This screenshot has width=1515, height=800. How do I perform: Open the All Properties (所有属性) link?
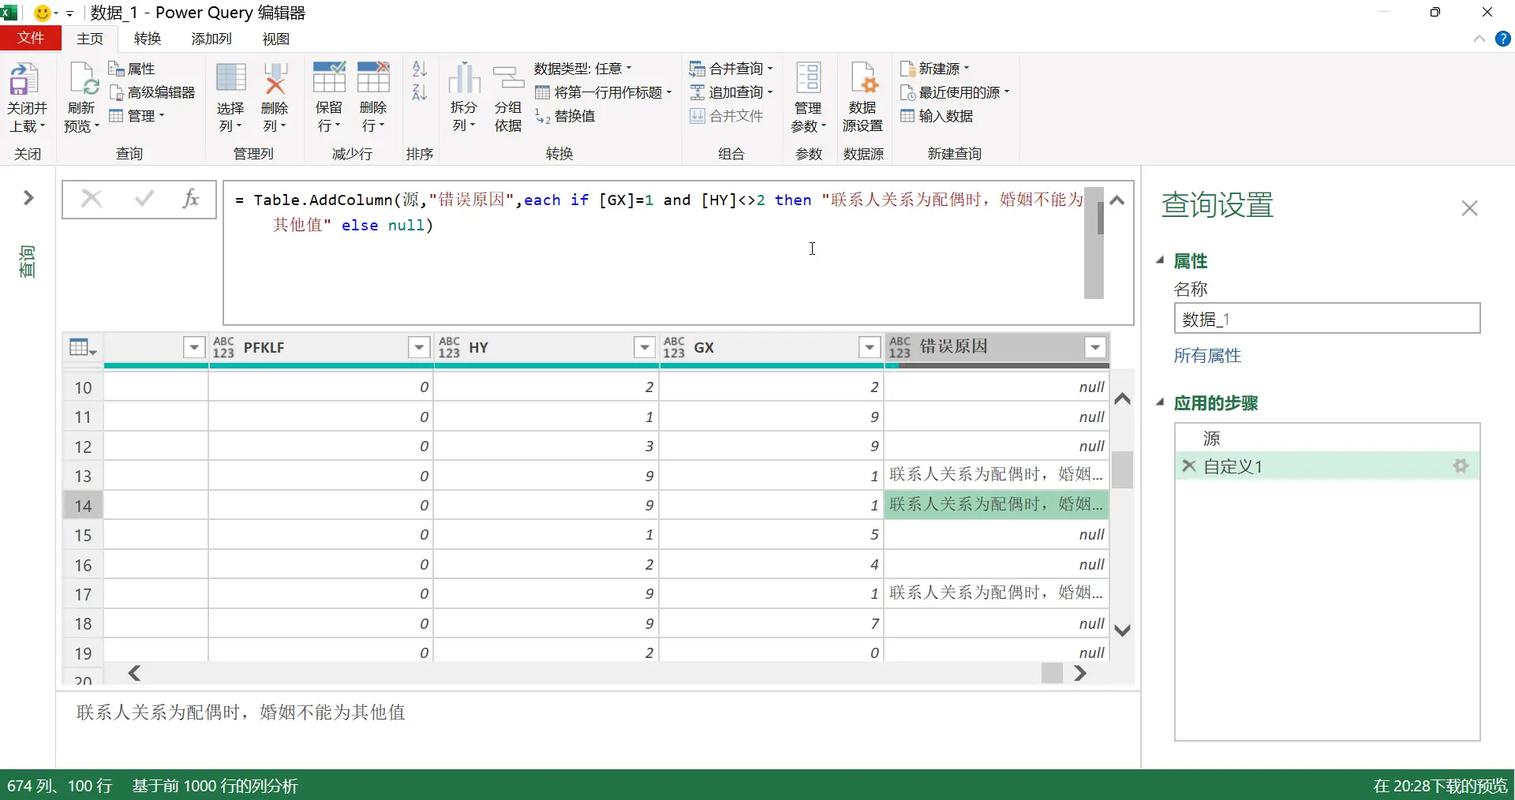click(x=1207, y=355)
